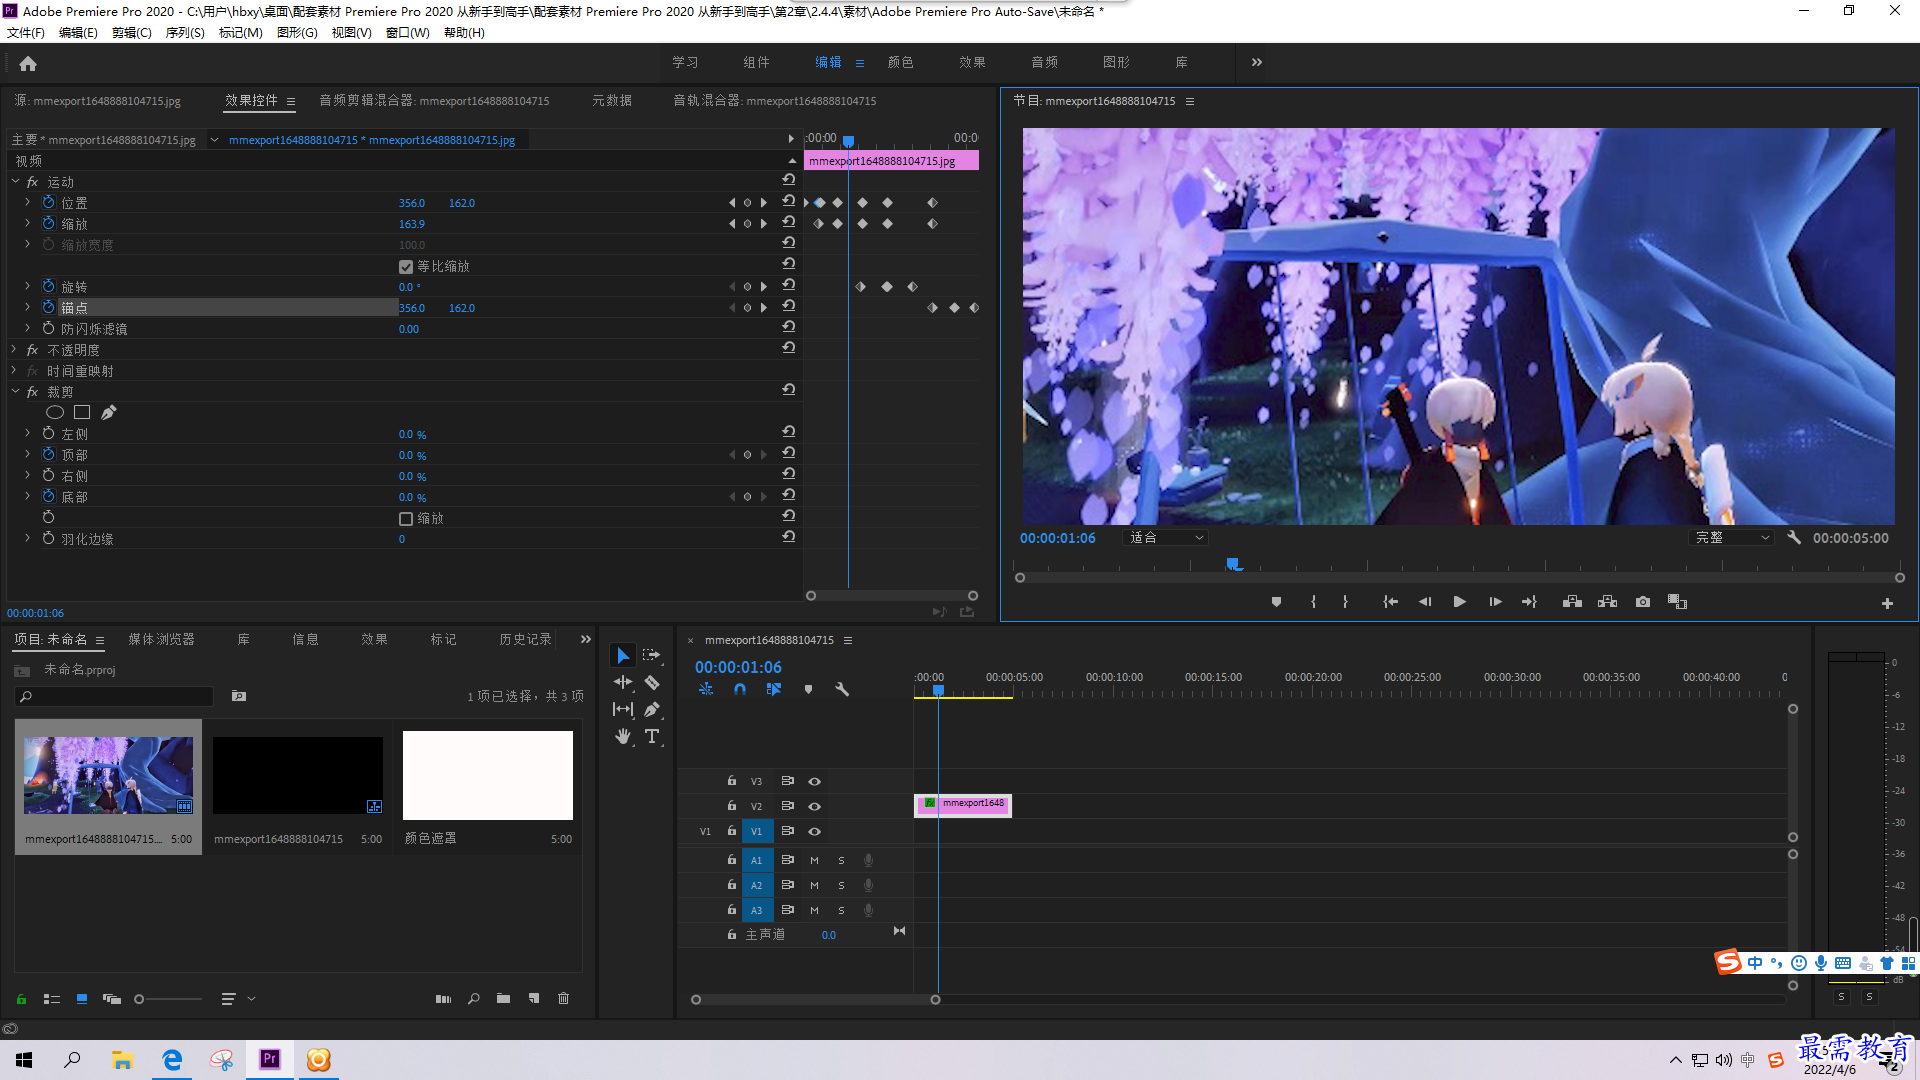
Task: Reset the Anchor Point parameter
Action: (788, 306)
